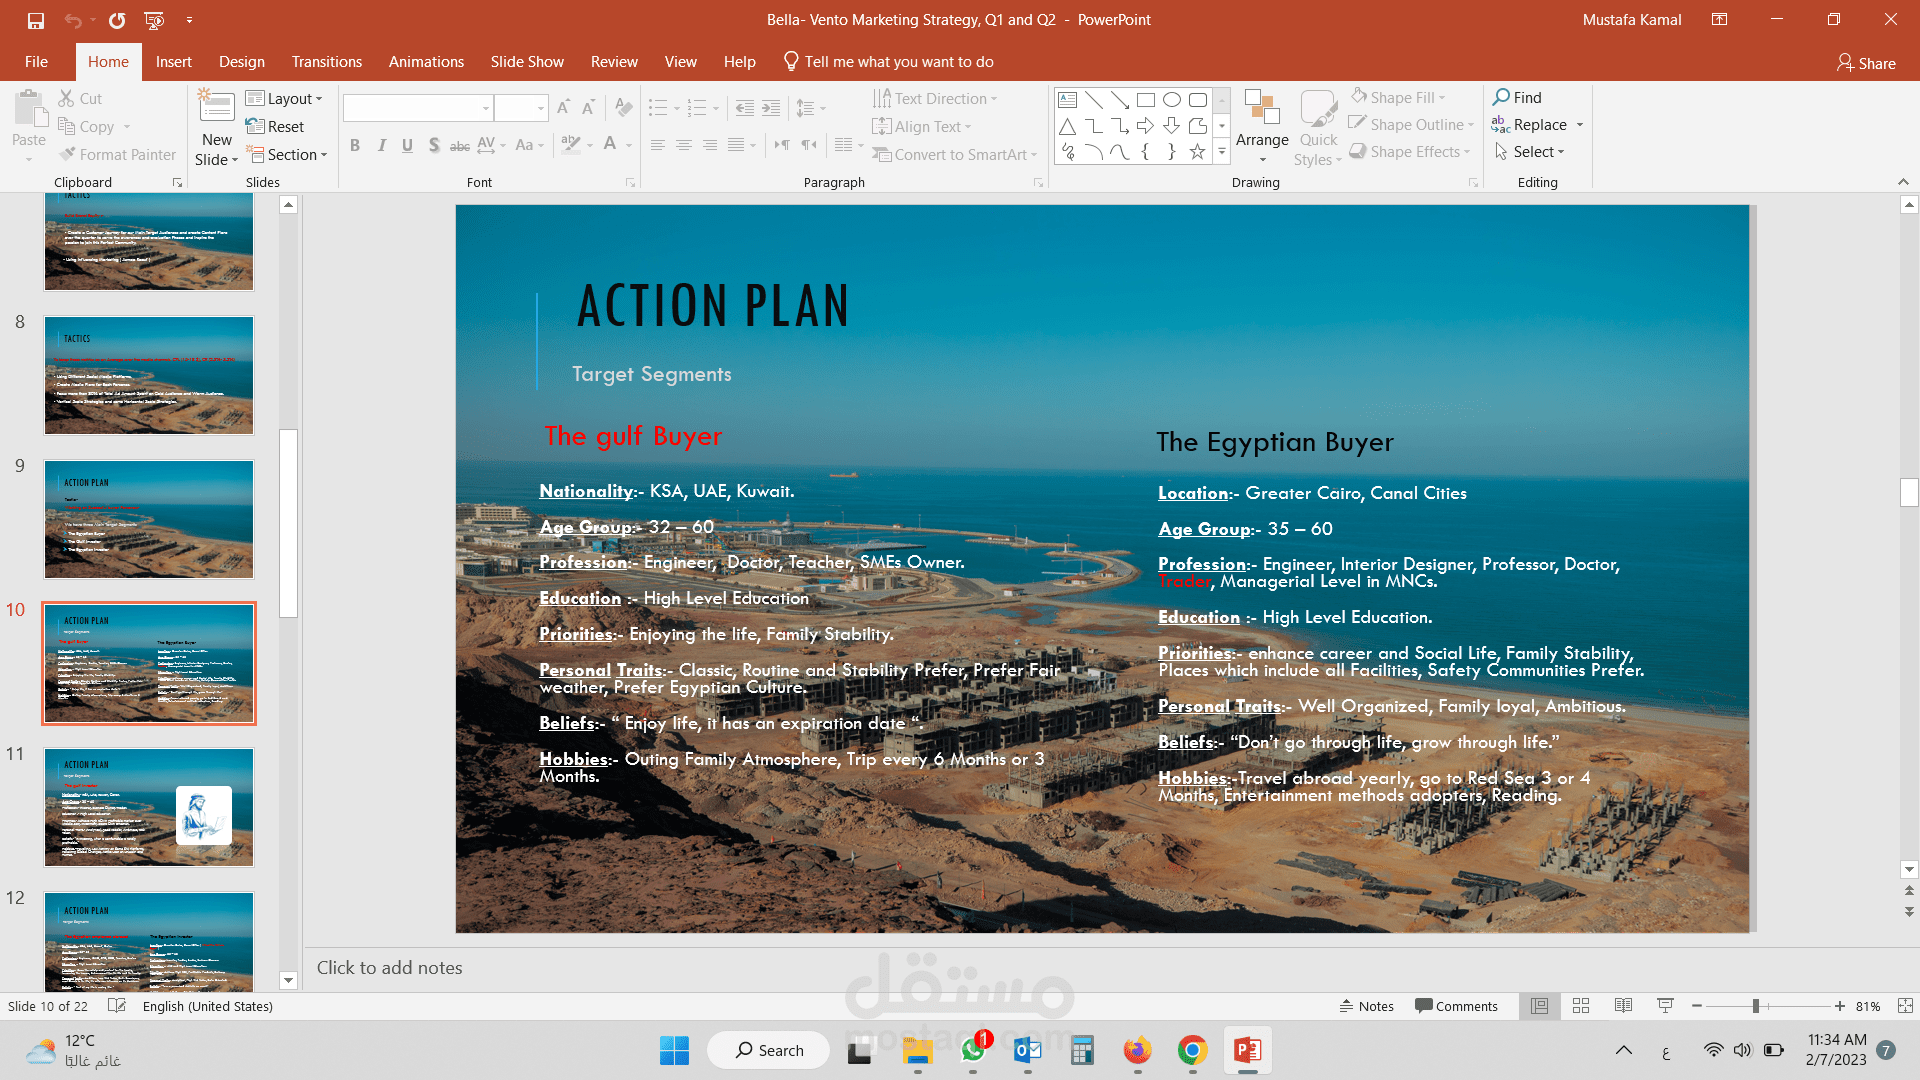This screenshot has height=1080, width=1920.
Task: Increase font size with the larger A icon
Action: (564, 107)
